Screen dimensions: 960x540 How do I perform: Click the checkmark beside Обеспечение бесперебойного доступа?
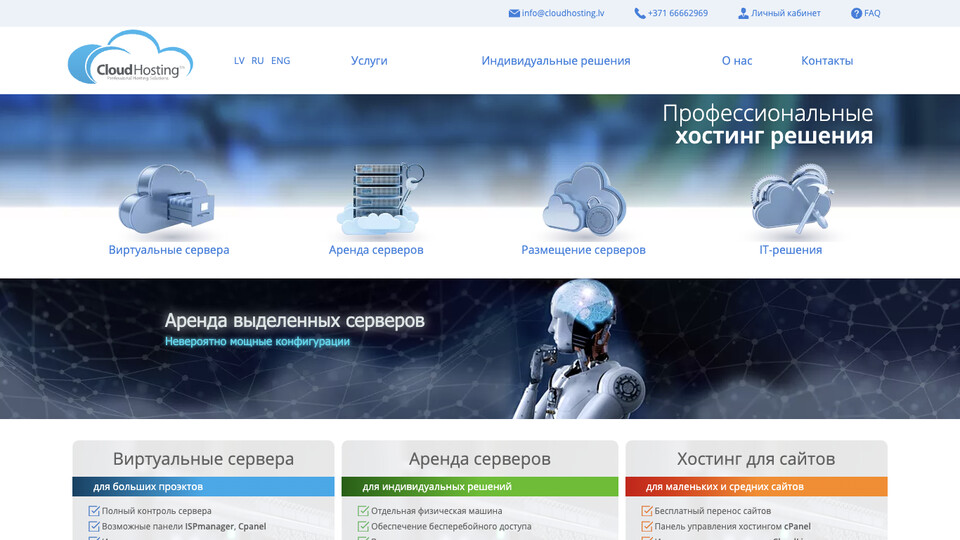363,526
